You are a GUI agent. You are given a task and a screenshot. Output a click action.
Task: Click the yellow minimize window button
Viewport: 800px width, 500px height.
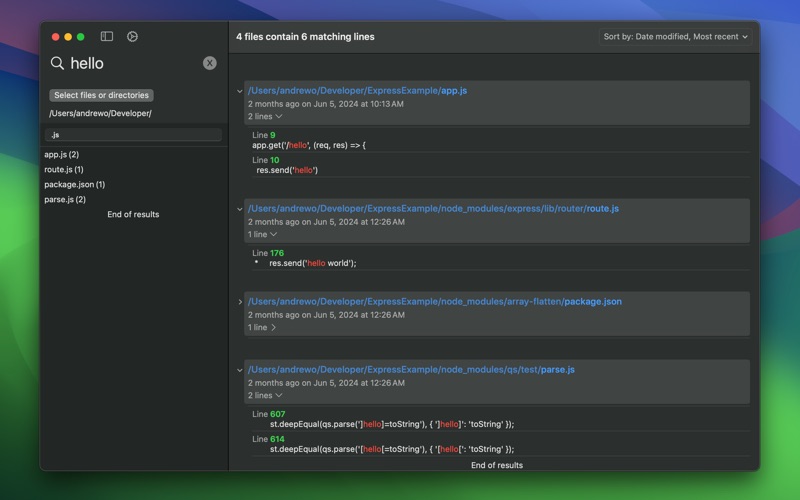click(68, 37)
